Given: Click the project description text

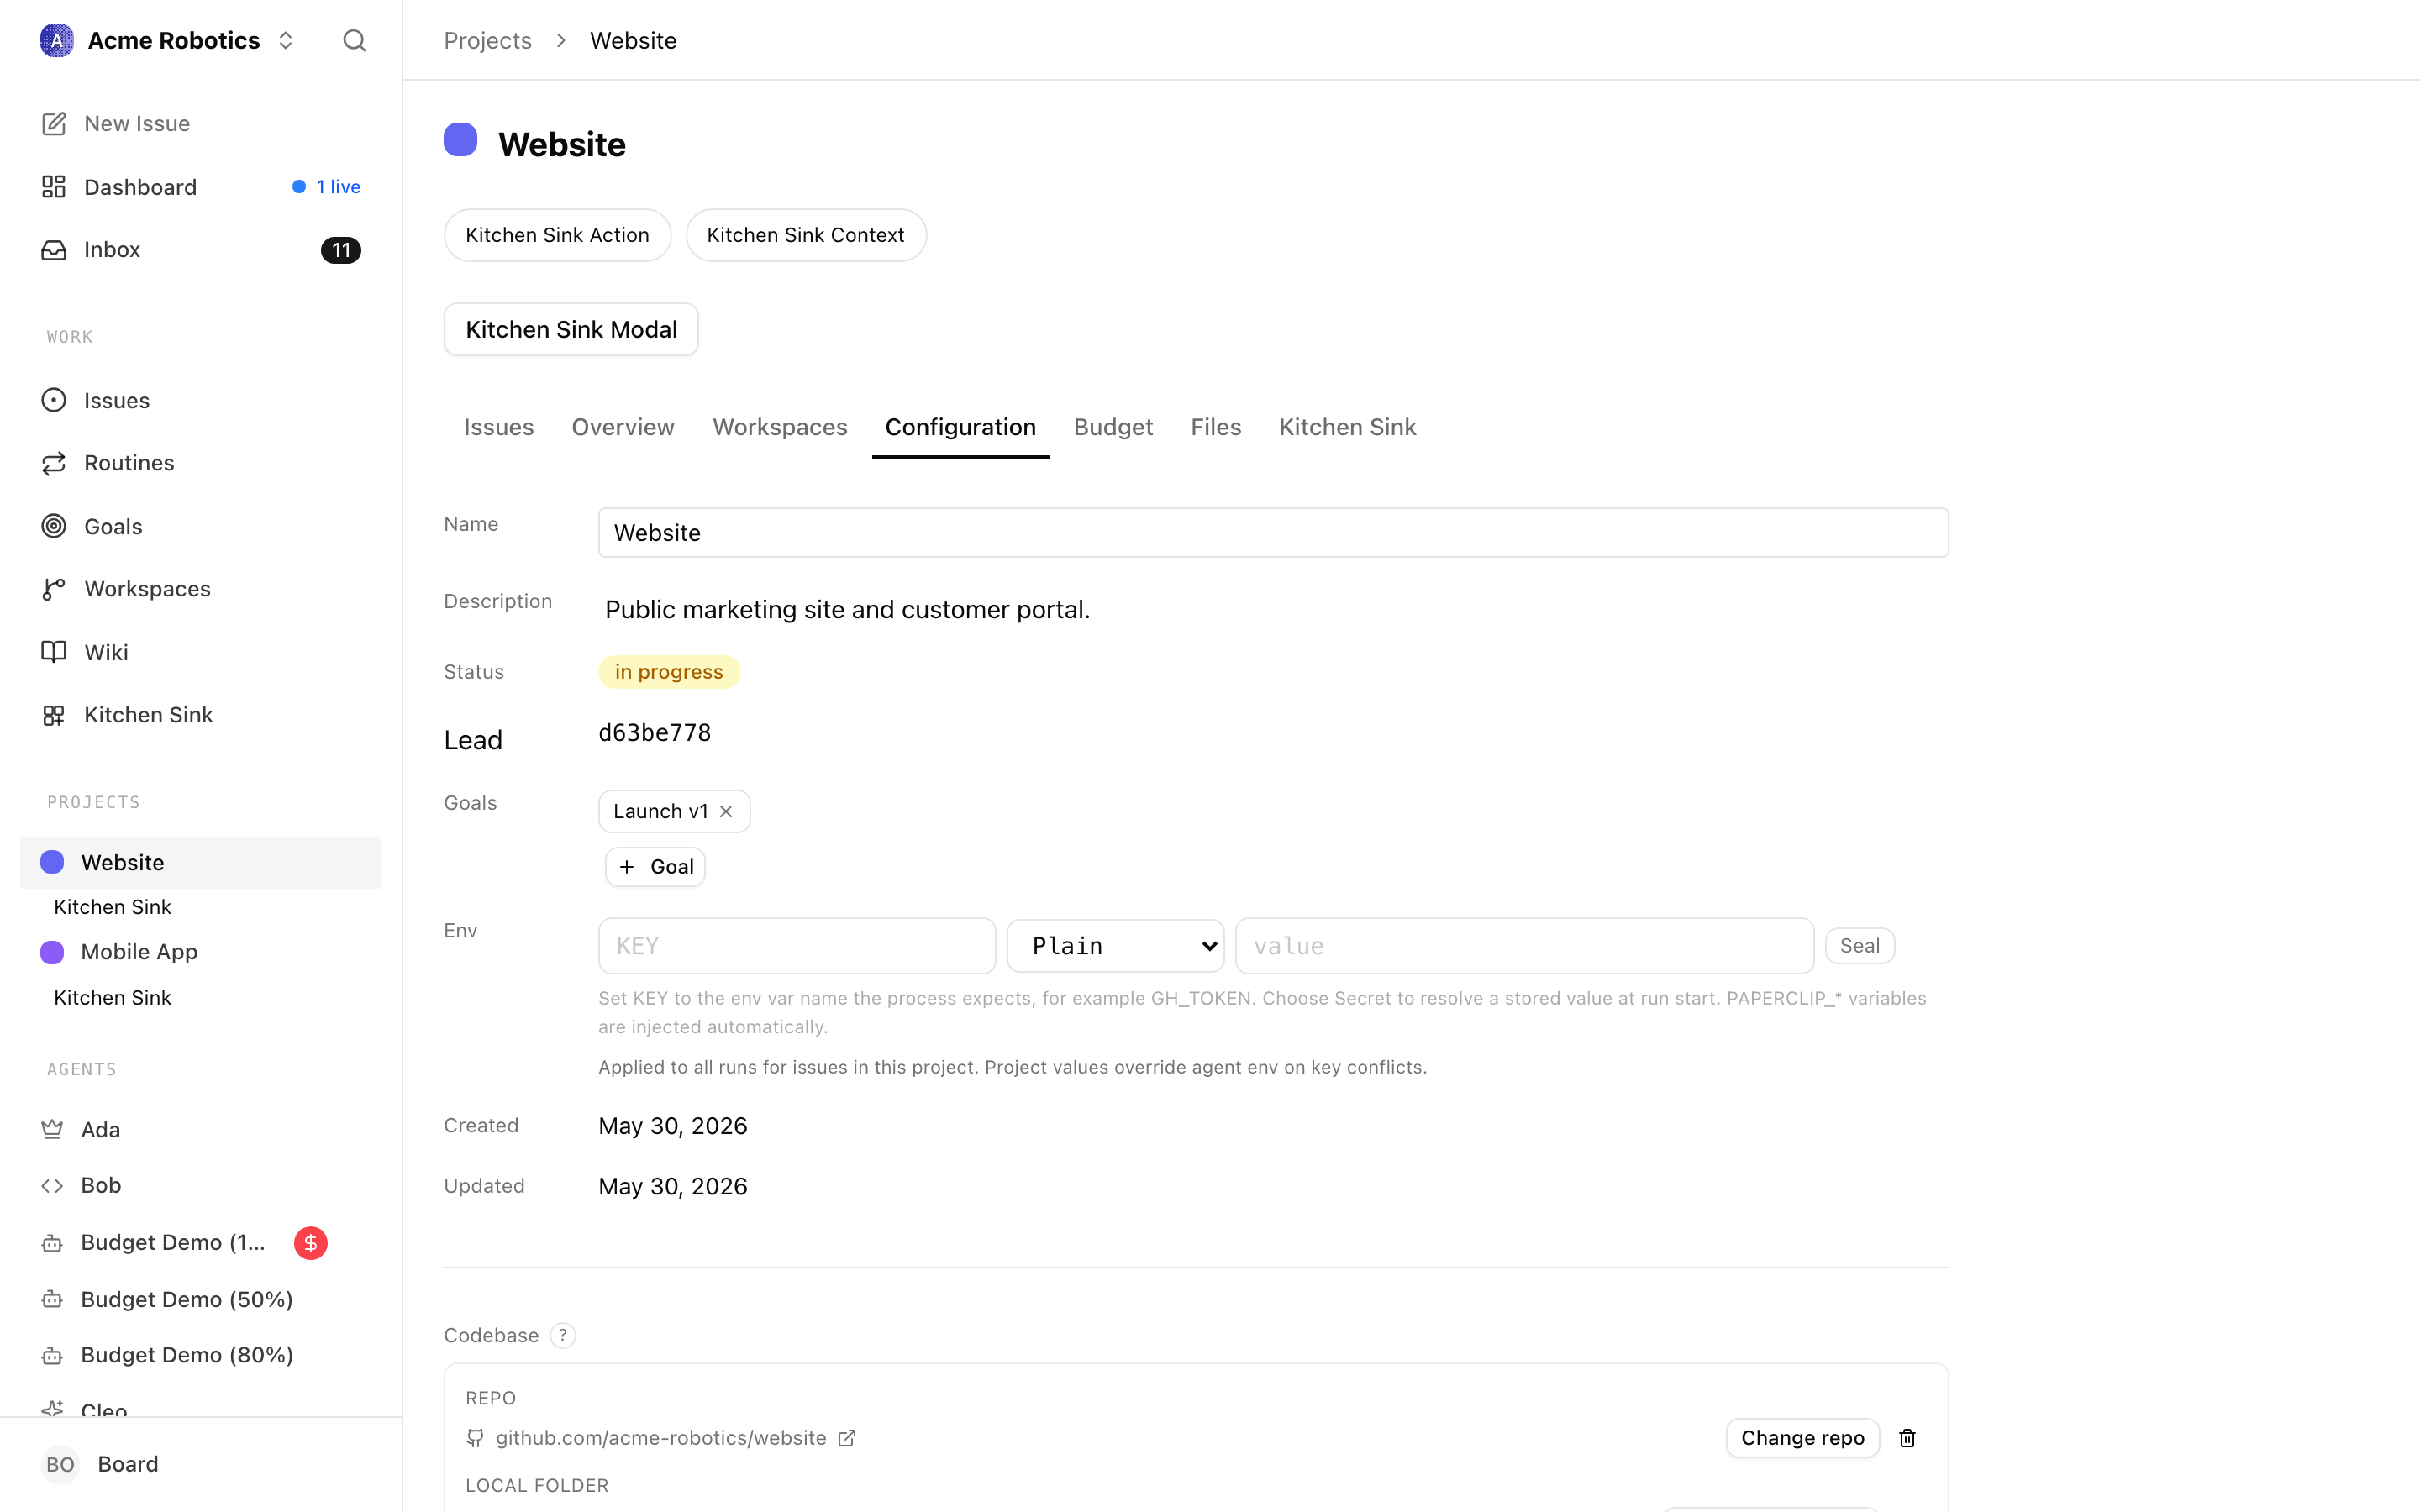Looking at the screenshot, I should (848, 610).
